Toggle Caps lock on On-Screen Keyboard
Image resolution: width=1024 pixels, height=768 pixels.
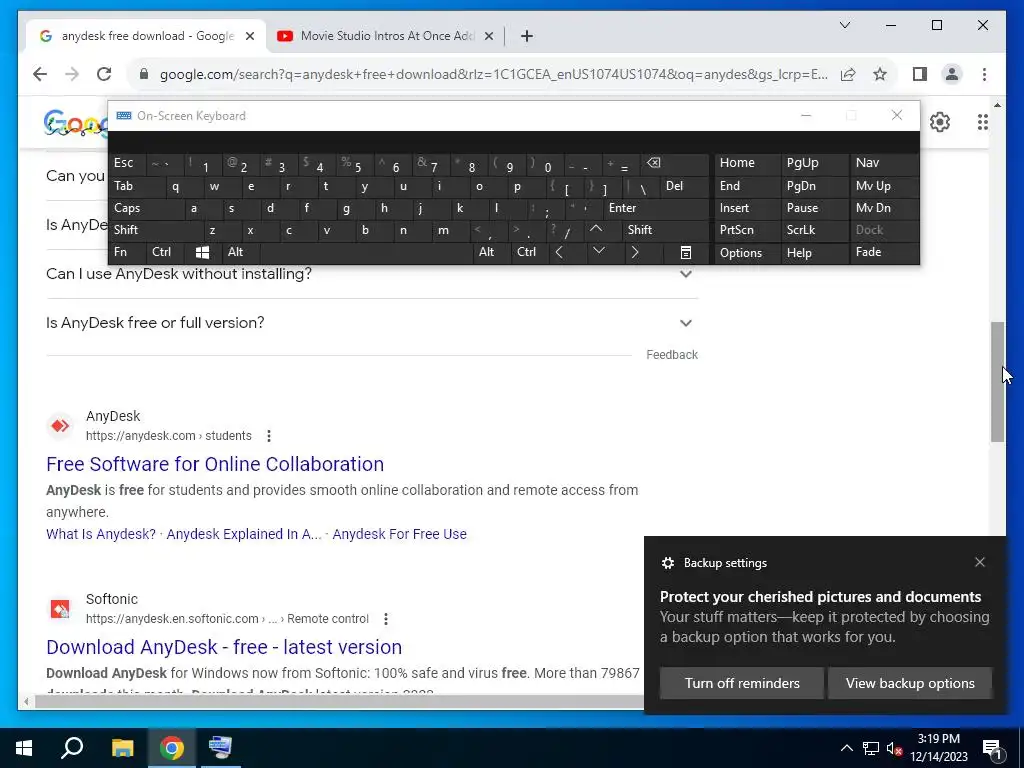145,208
